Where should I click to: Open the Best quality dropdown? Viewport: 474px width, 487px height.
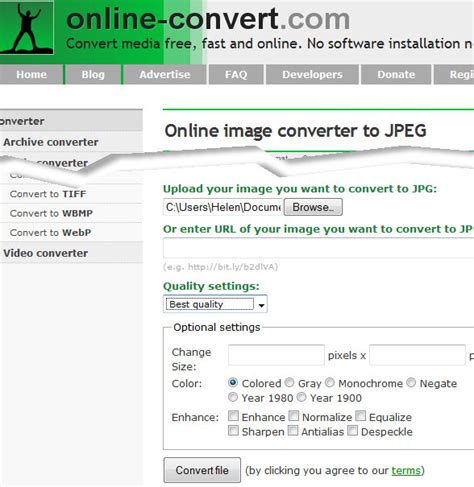pos(215,304)
